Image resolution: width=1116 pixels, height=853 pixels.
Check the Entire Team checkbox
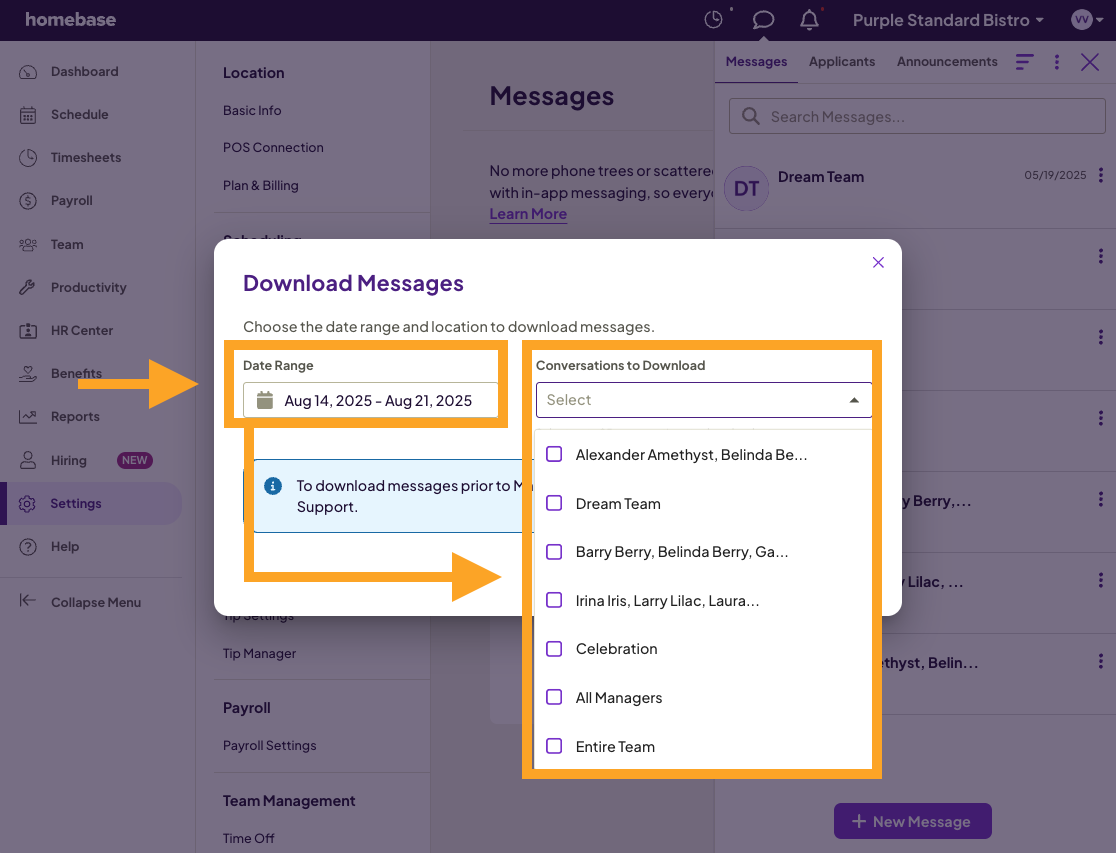tap(554, 746)
